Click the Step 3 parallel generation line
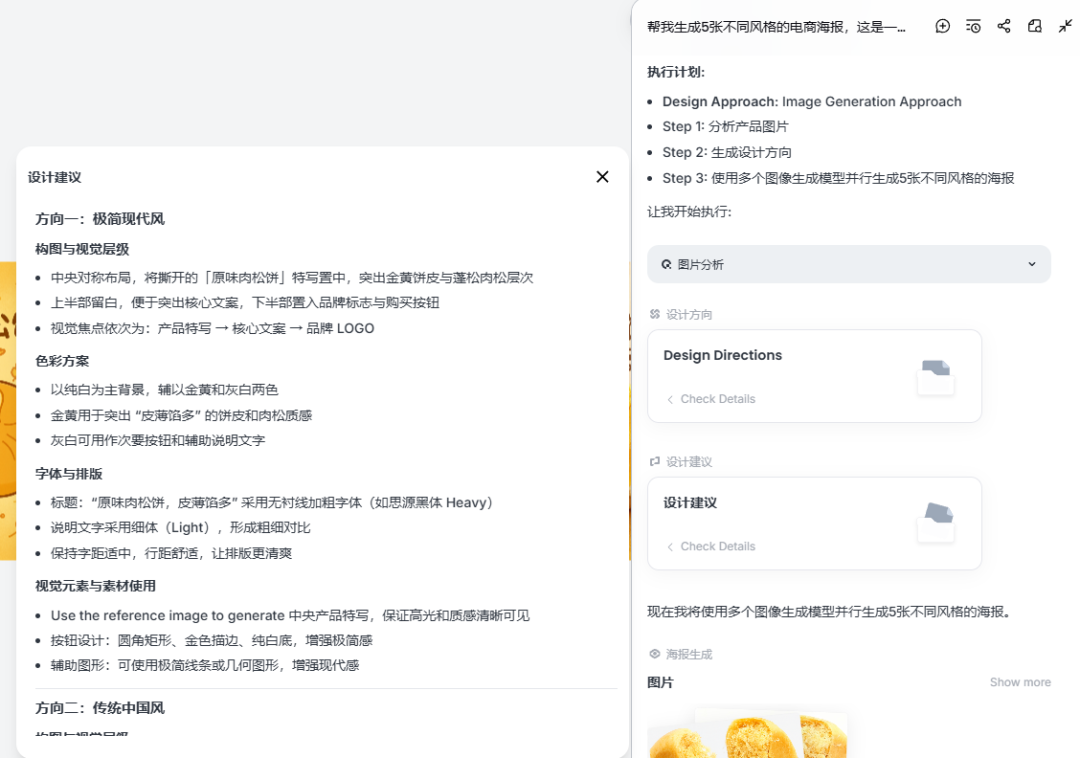1080x758 pixels. coord(838,178)
